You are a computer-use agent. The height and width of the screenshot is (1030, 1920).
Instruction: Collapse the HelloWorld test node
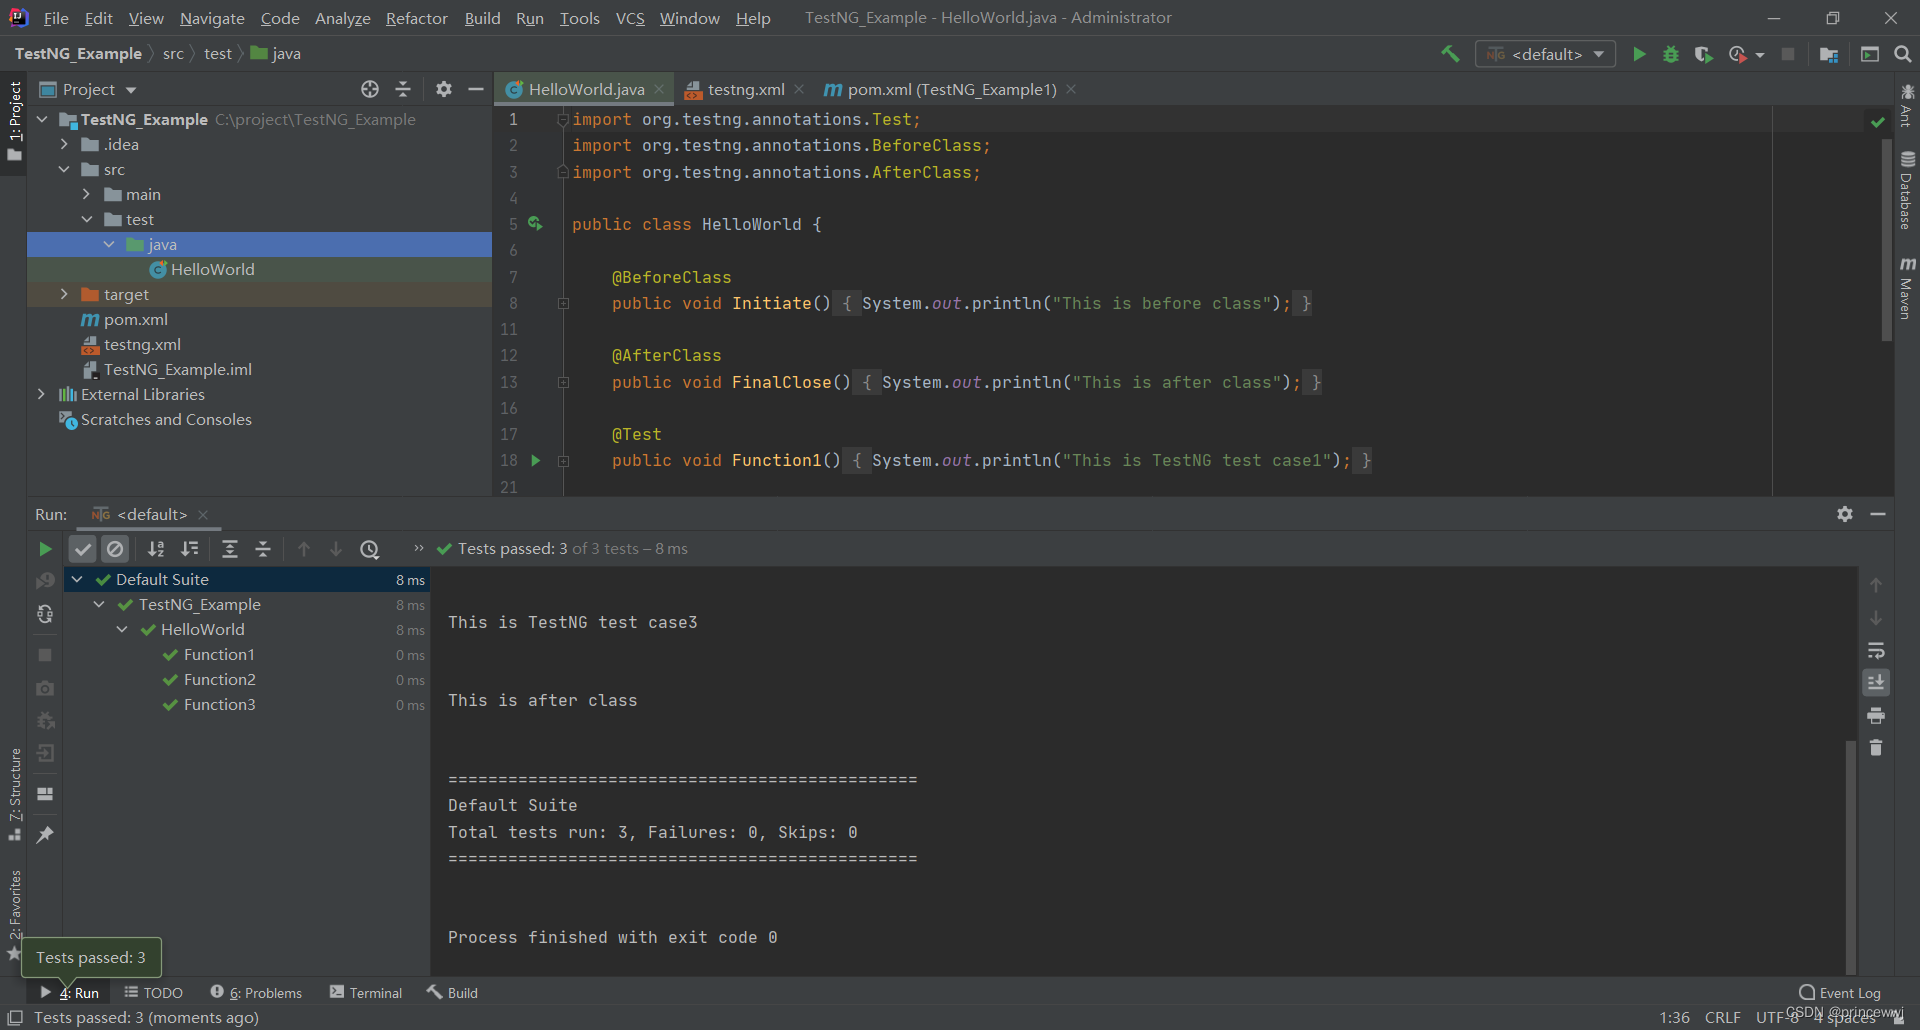click(x=122, y=629)
